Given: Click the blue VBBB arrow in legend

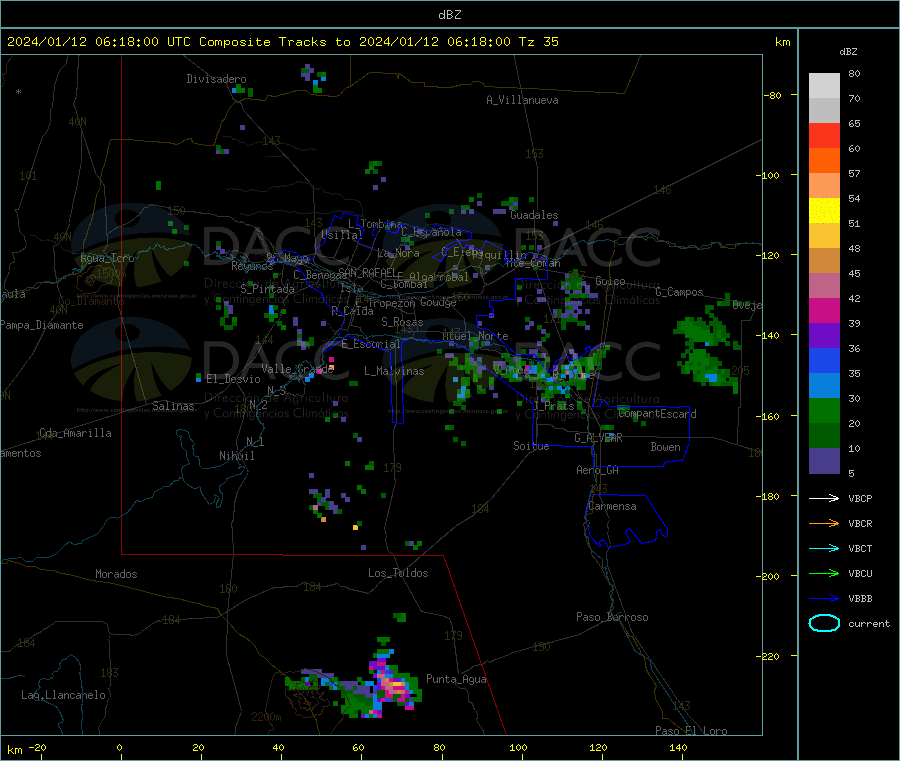Looking at the screenshot, I should (824, 599).
